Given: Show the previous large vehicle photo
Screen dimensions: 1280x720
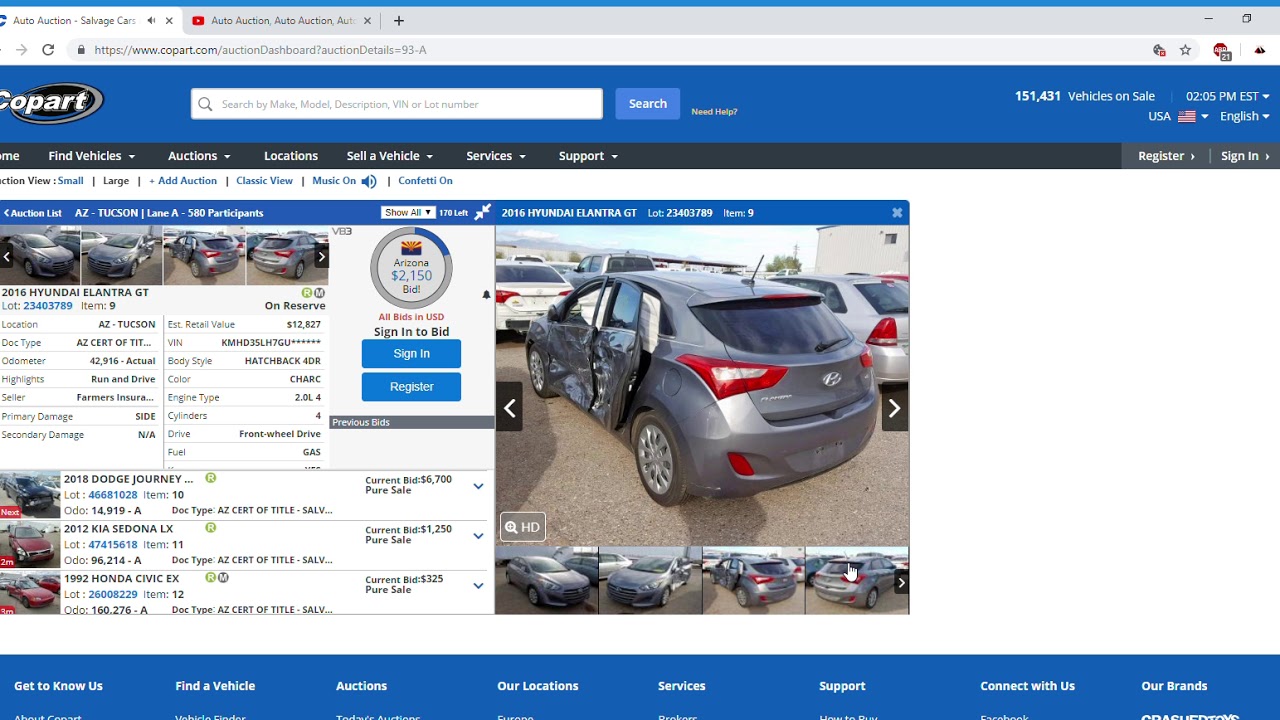Looking at the screenshot, I should [509, 408].
